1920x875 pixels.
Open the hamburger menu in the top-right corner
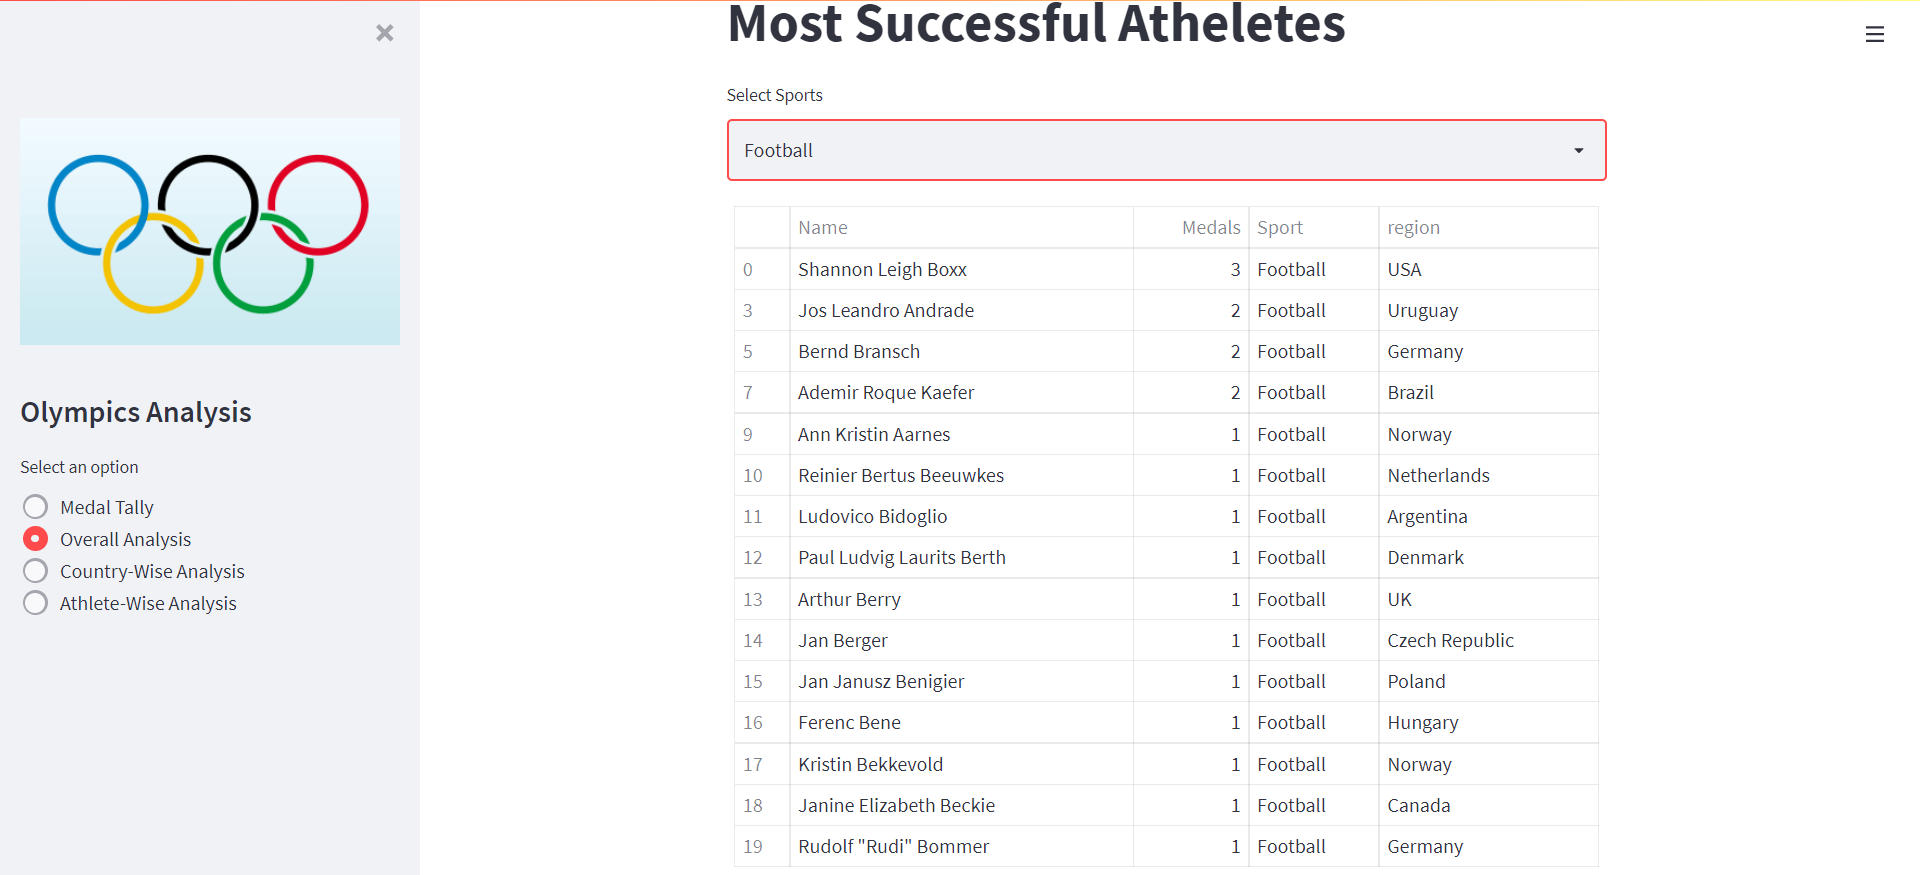click(x=1875, y=33)
